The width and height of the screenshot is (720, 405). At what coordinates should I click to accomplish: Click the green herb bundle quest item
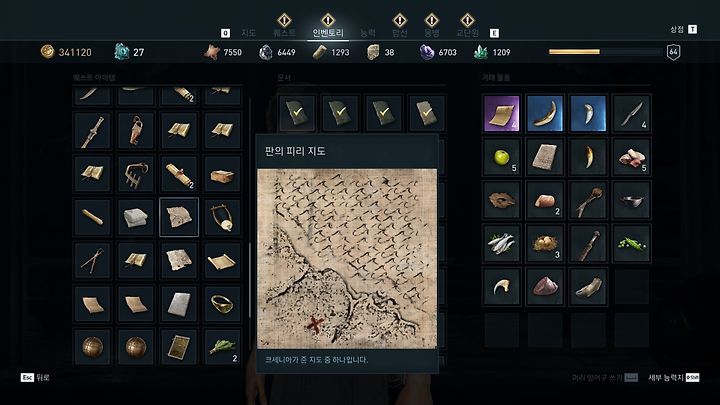point(222,347)
